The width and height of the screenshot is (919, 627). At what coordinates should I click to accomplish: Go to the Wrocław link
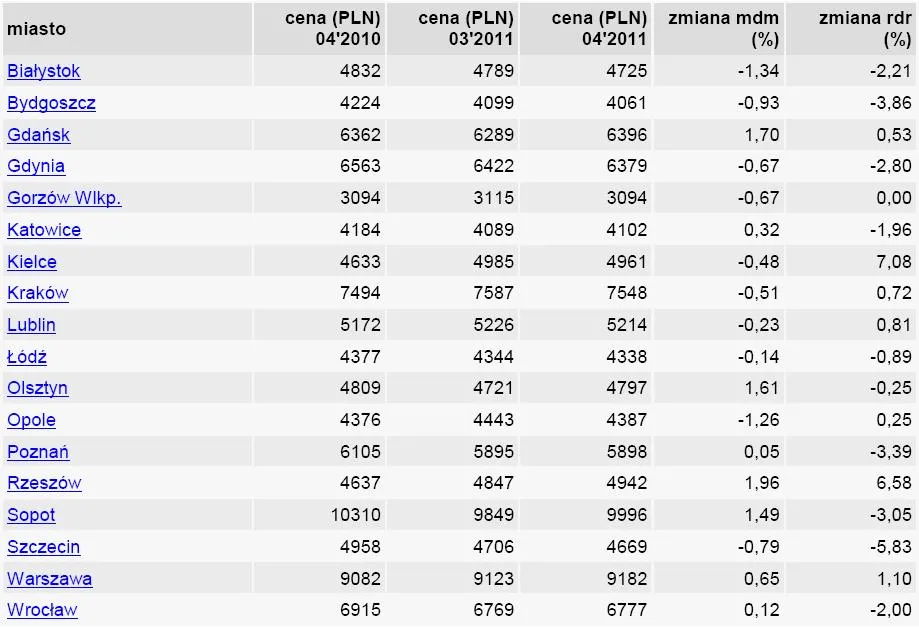point(42,610)
